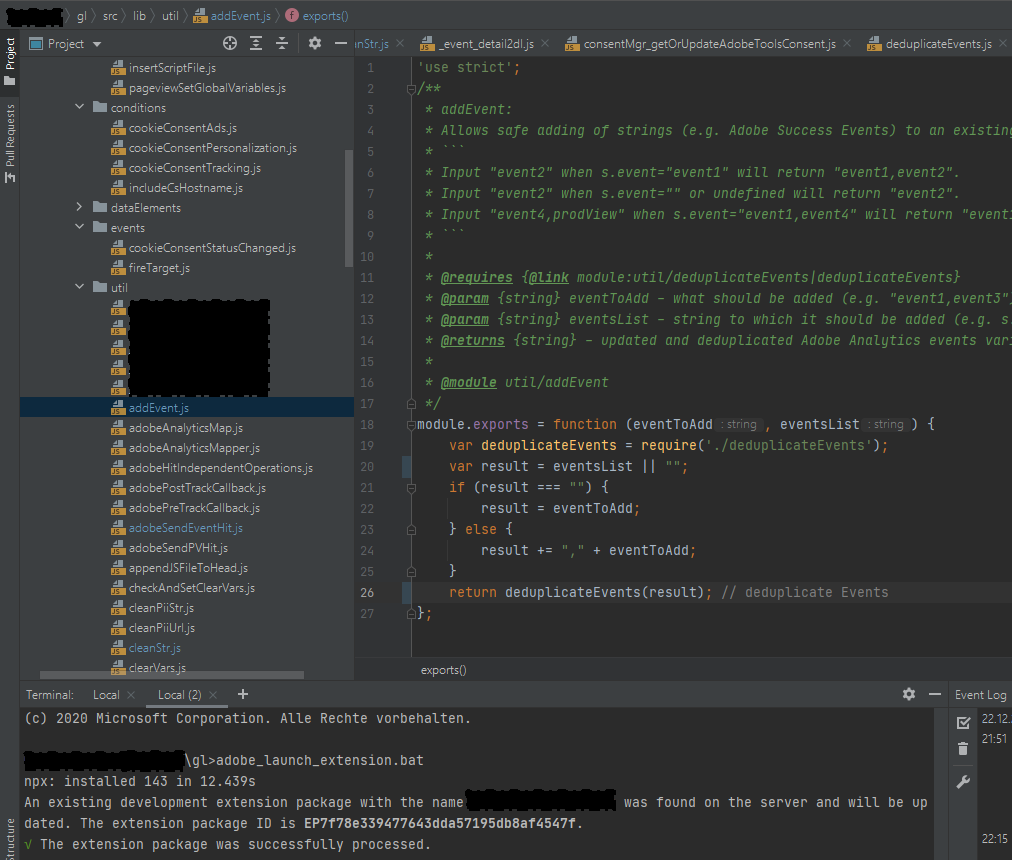This screenshot has width=1012, height=860.
Task: Close the consentMgr_getOrUpdateAdobeToolsConsent.js tab
Action: 847,43
